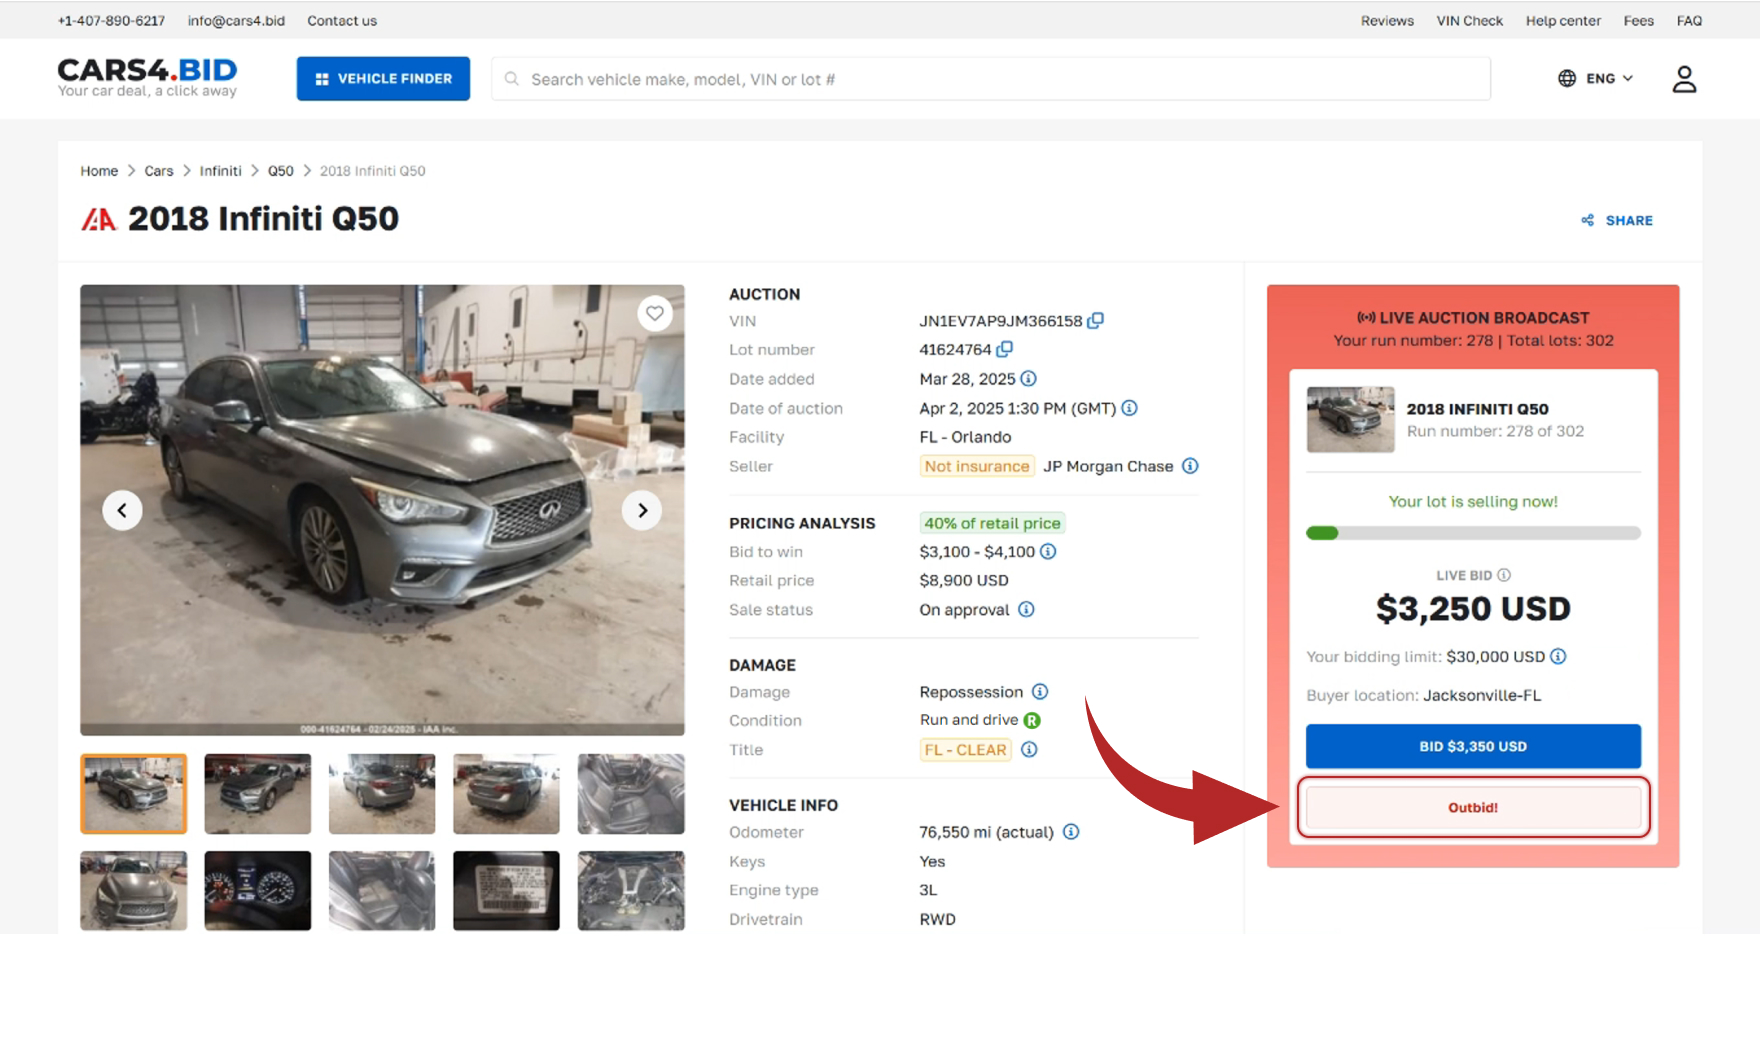Image resolution: width=1760 pixels, height=1040 pixels.
Task: Show the On approval info icon
Action: (x=1026, y=610)
